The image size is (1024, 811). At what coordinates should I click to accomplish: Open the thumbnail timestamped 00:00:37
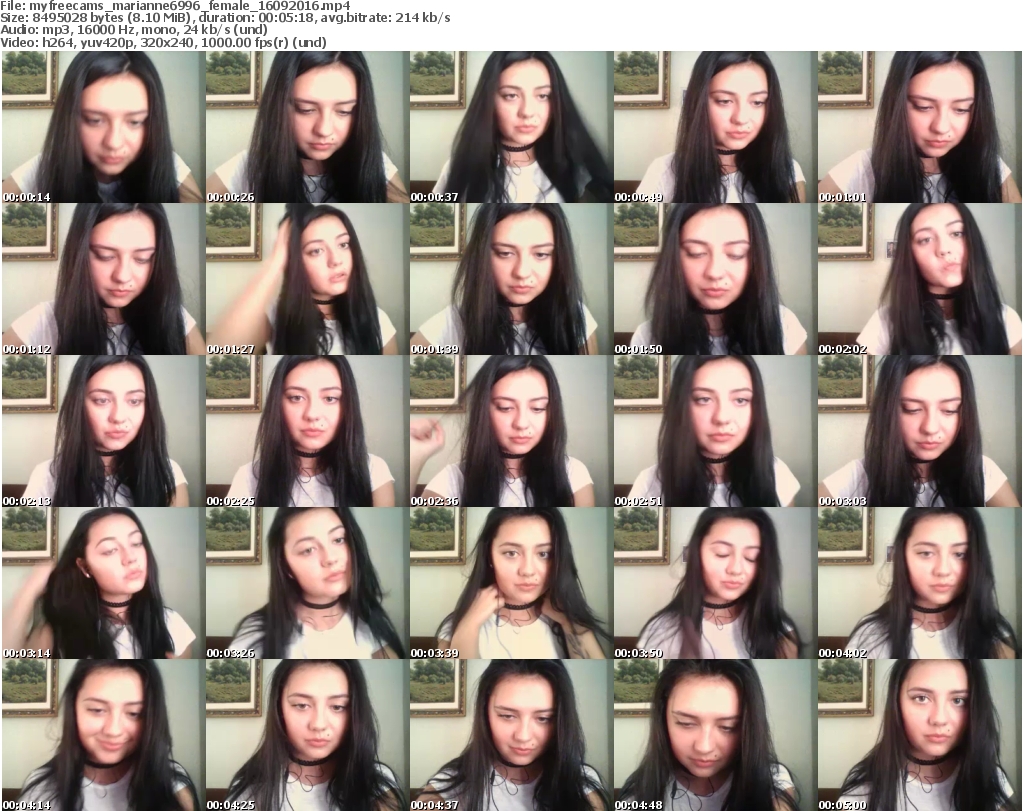click(x=511, y=127)
